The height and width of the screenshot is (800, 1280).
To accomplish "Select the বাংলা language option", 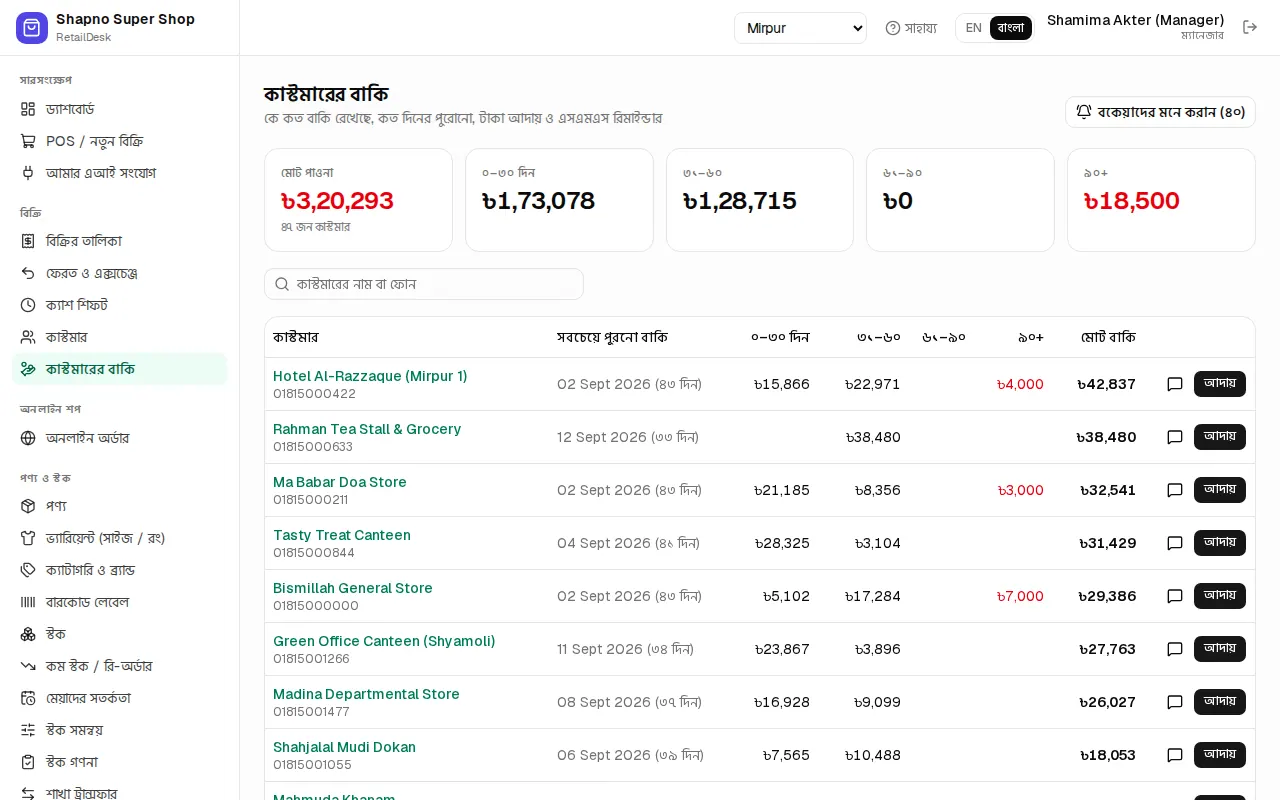I will [1011, 28].
